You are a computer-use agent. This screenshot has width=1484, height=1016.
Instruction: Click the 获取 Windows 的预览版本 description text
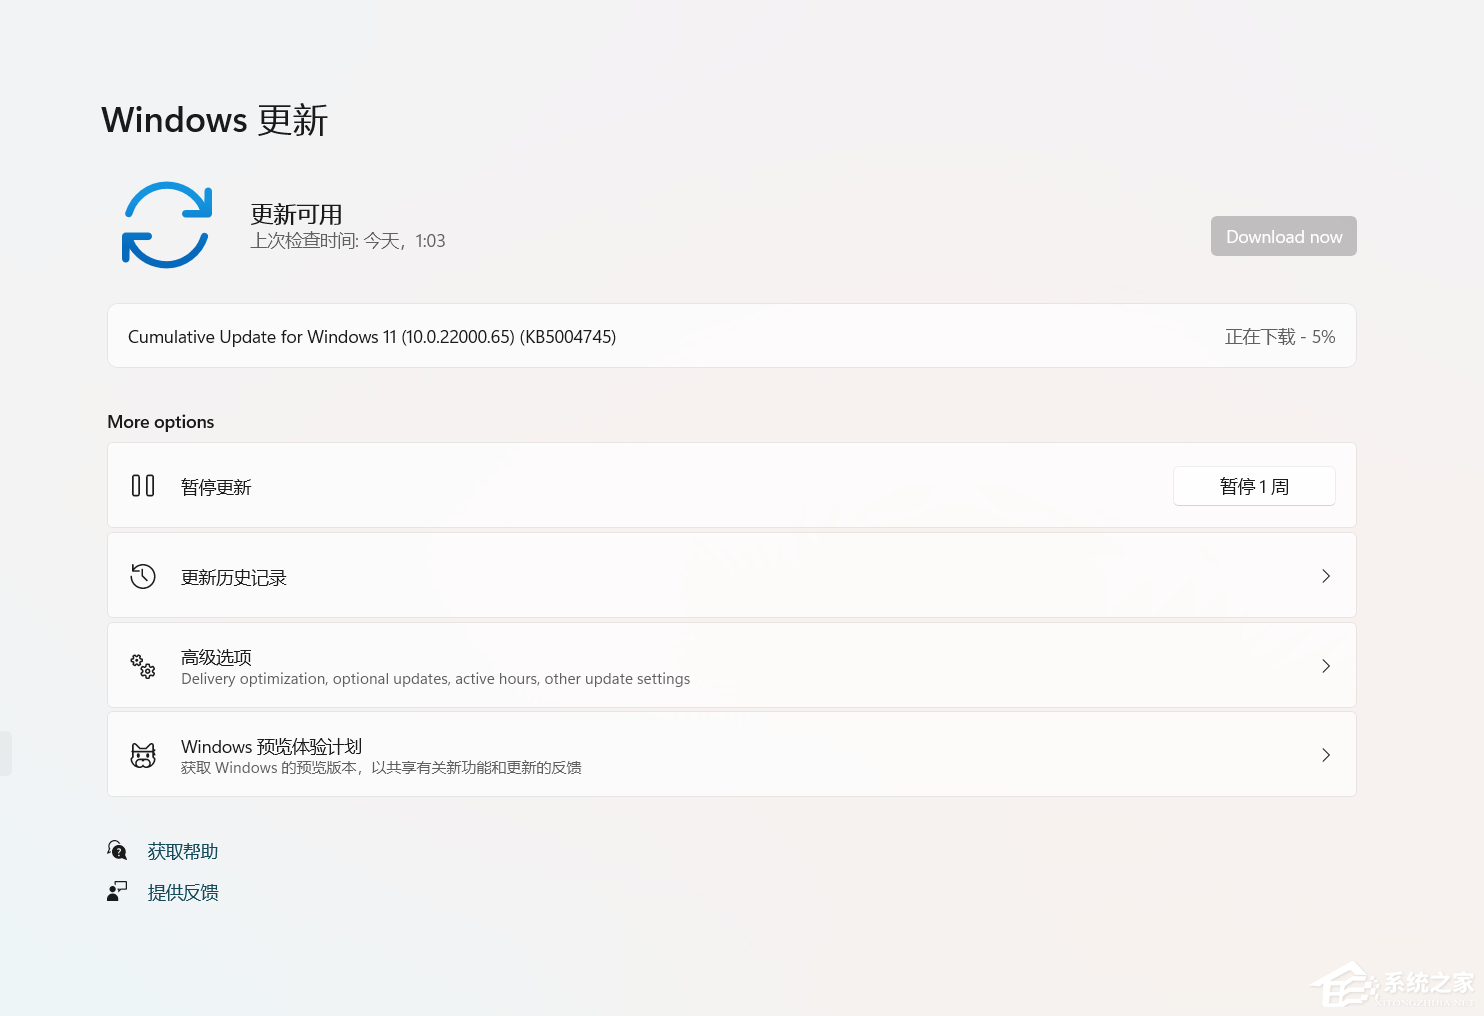click(x=381, y=768)
